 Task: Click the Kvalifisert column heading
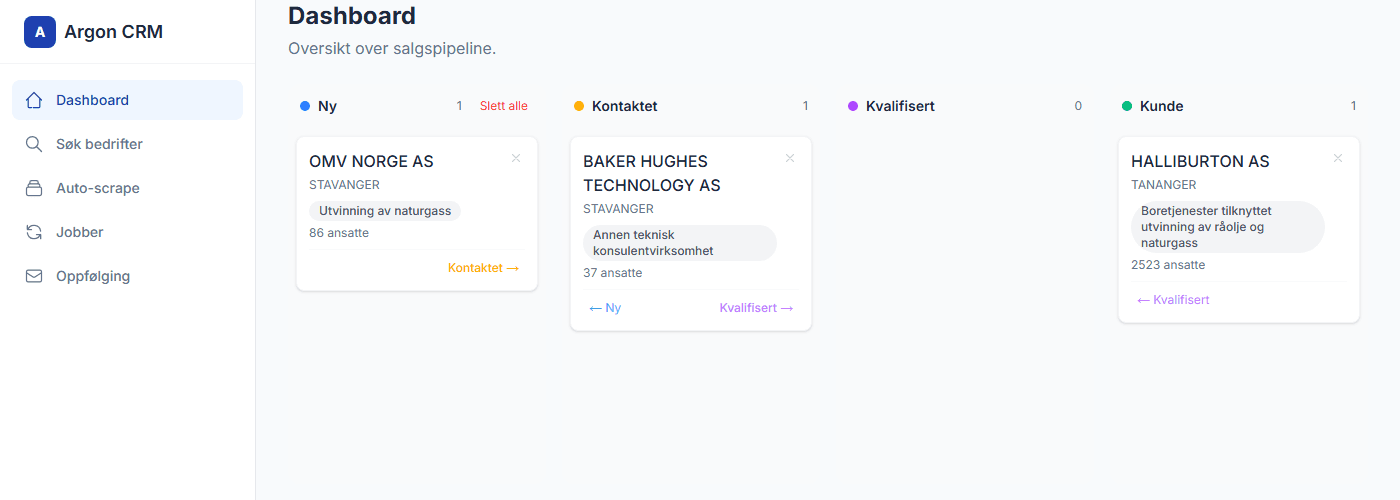click(x=900, y=106)
